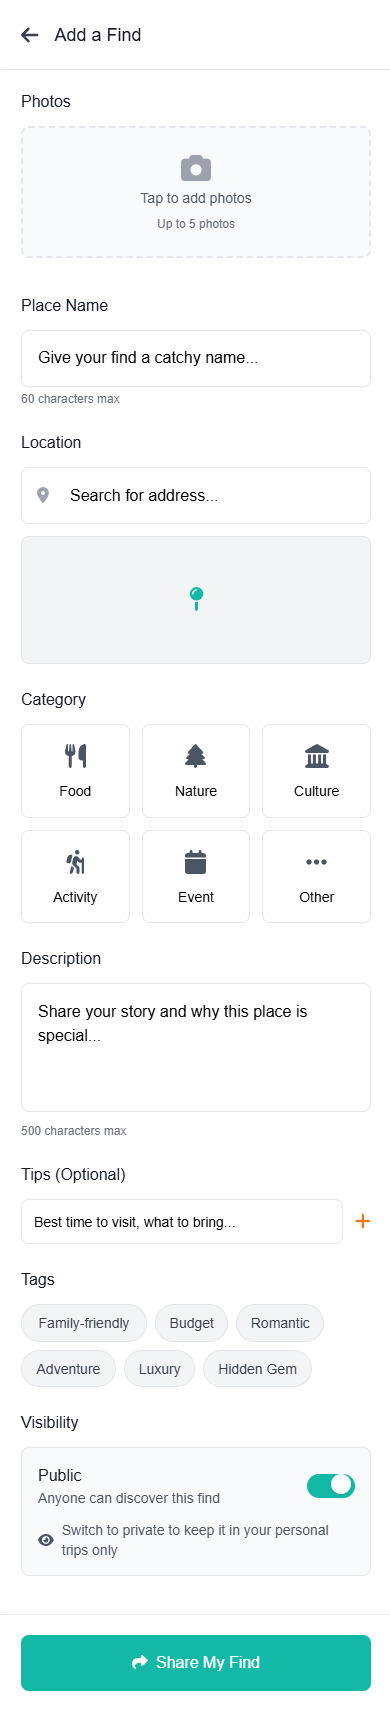The image size is (390, 1710).
Task: Select the Food category icon
Action: point(75,755)
